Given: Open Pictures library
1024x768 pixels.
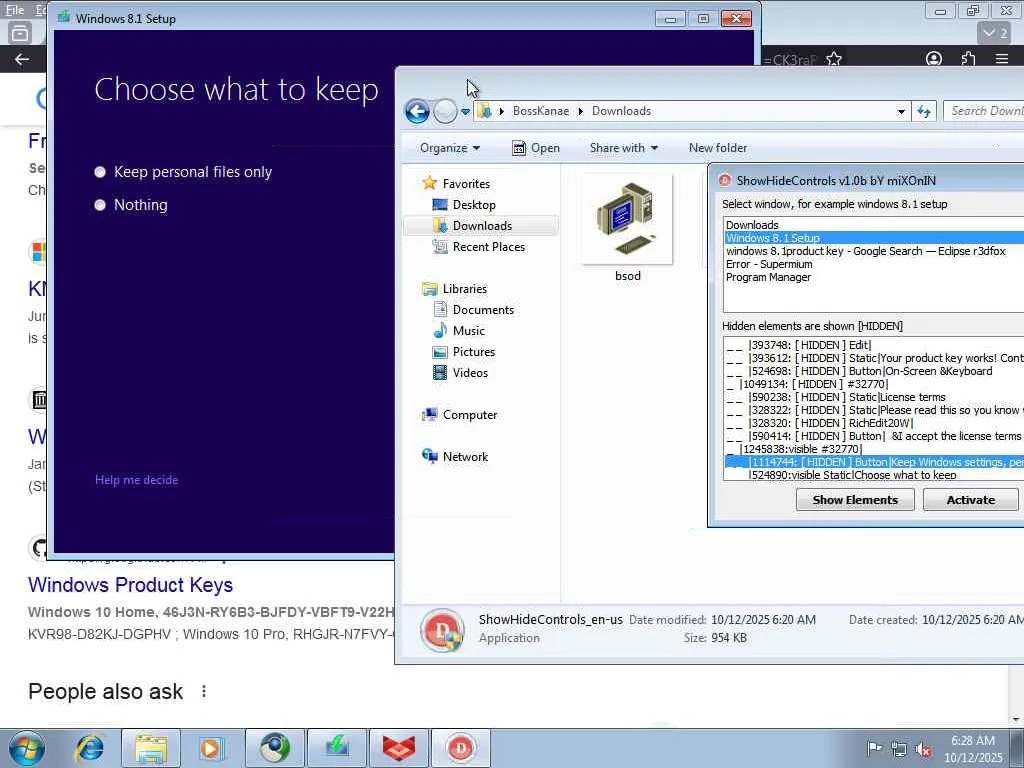Looking at the screenshot, I should point(464,351).
